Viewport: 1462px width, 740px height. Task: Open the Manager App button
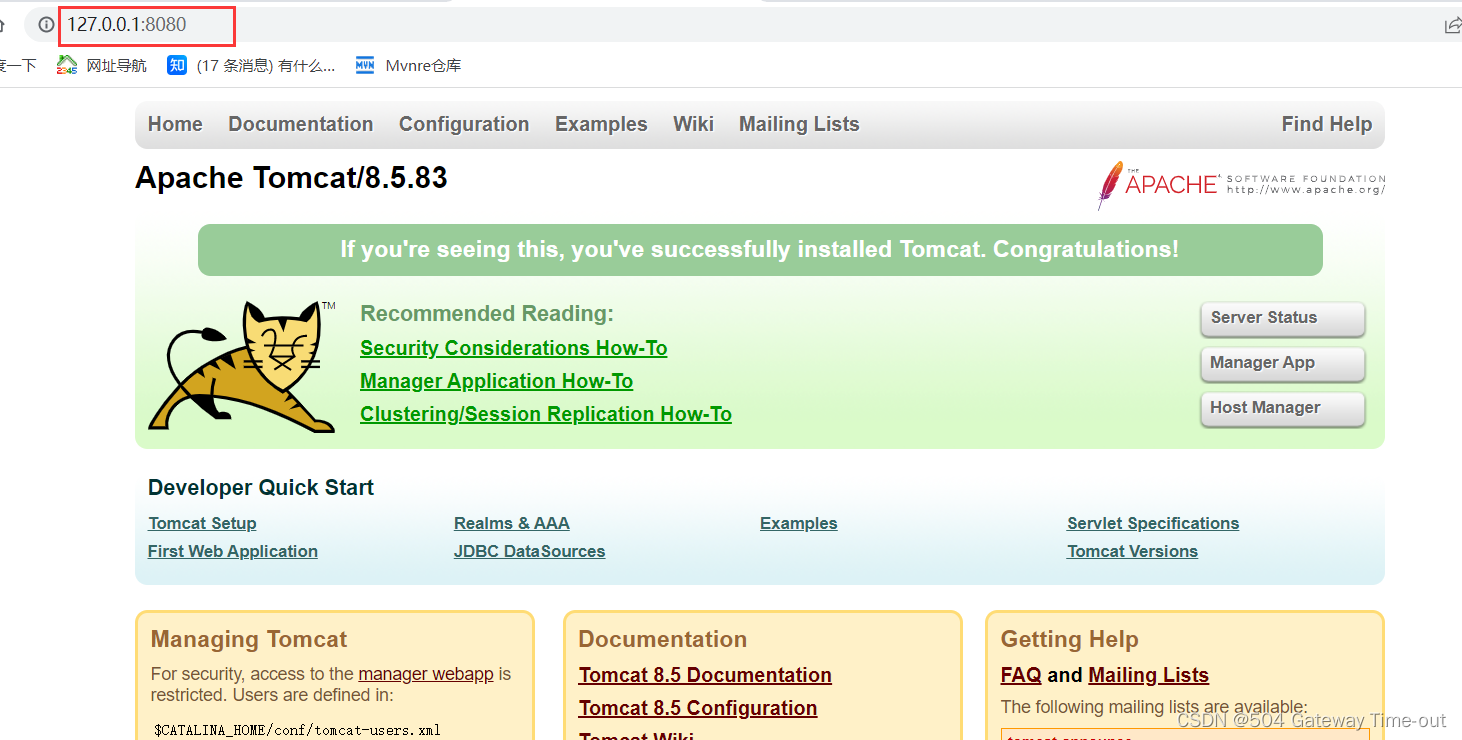click(x=1283, y=364)
